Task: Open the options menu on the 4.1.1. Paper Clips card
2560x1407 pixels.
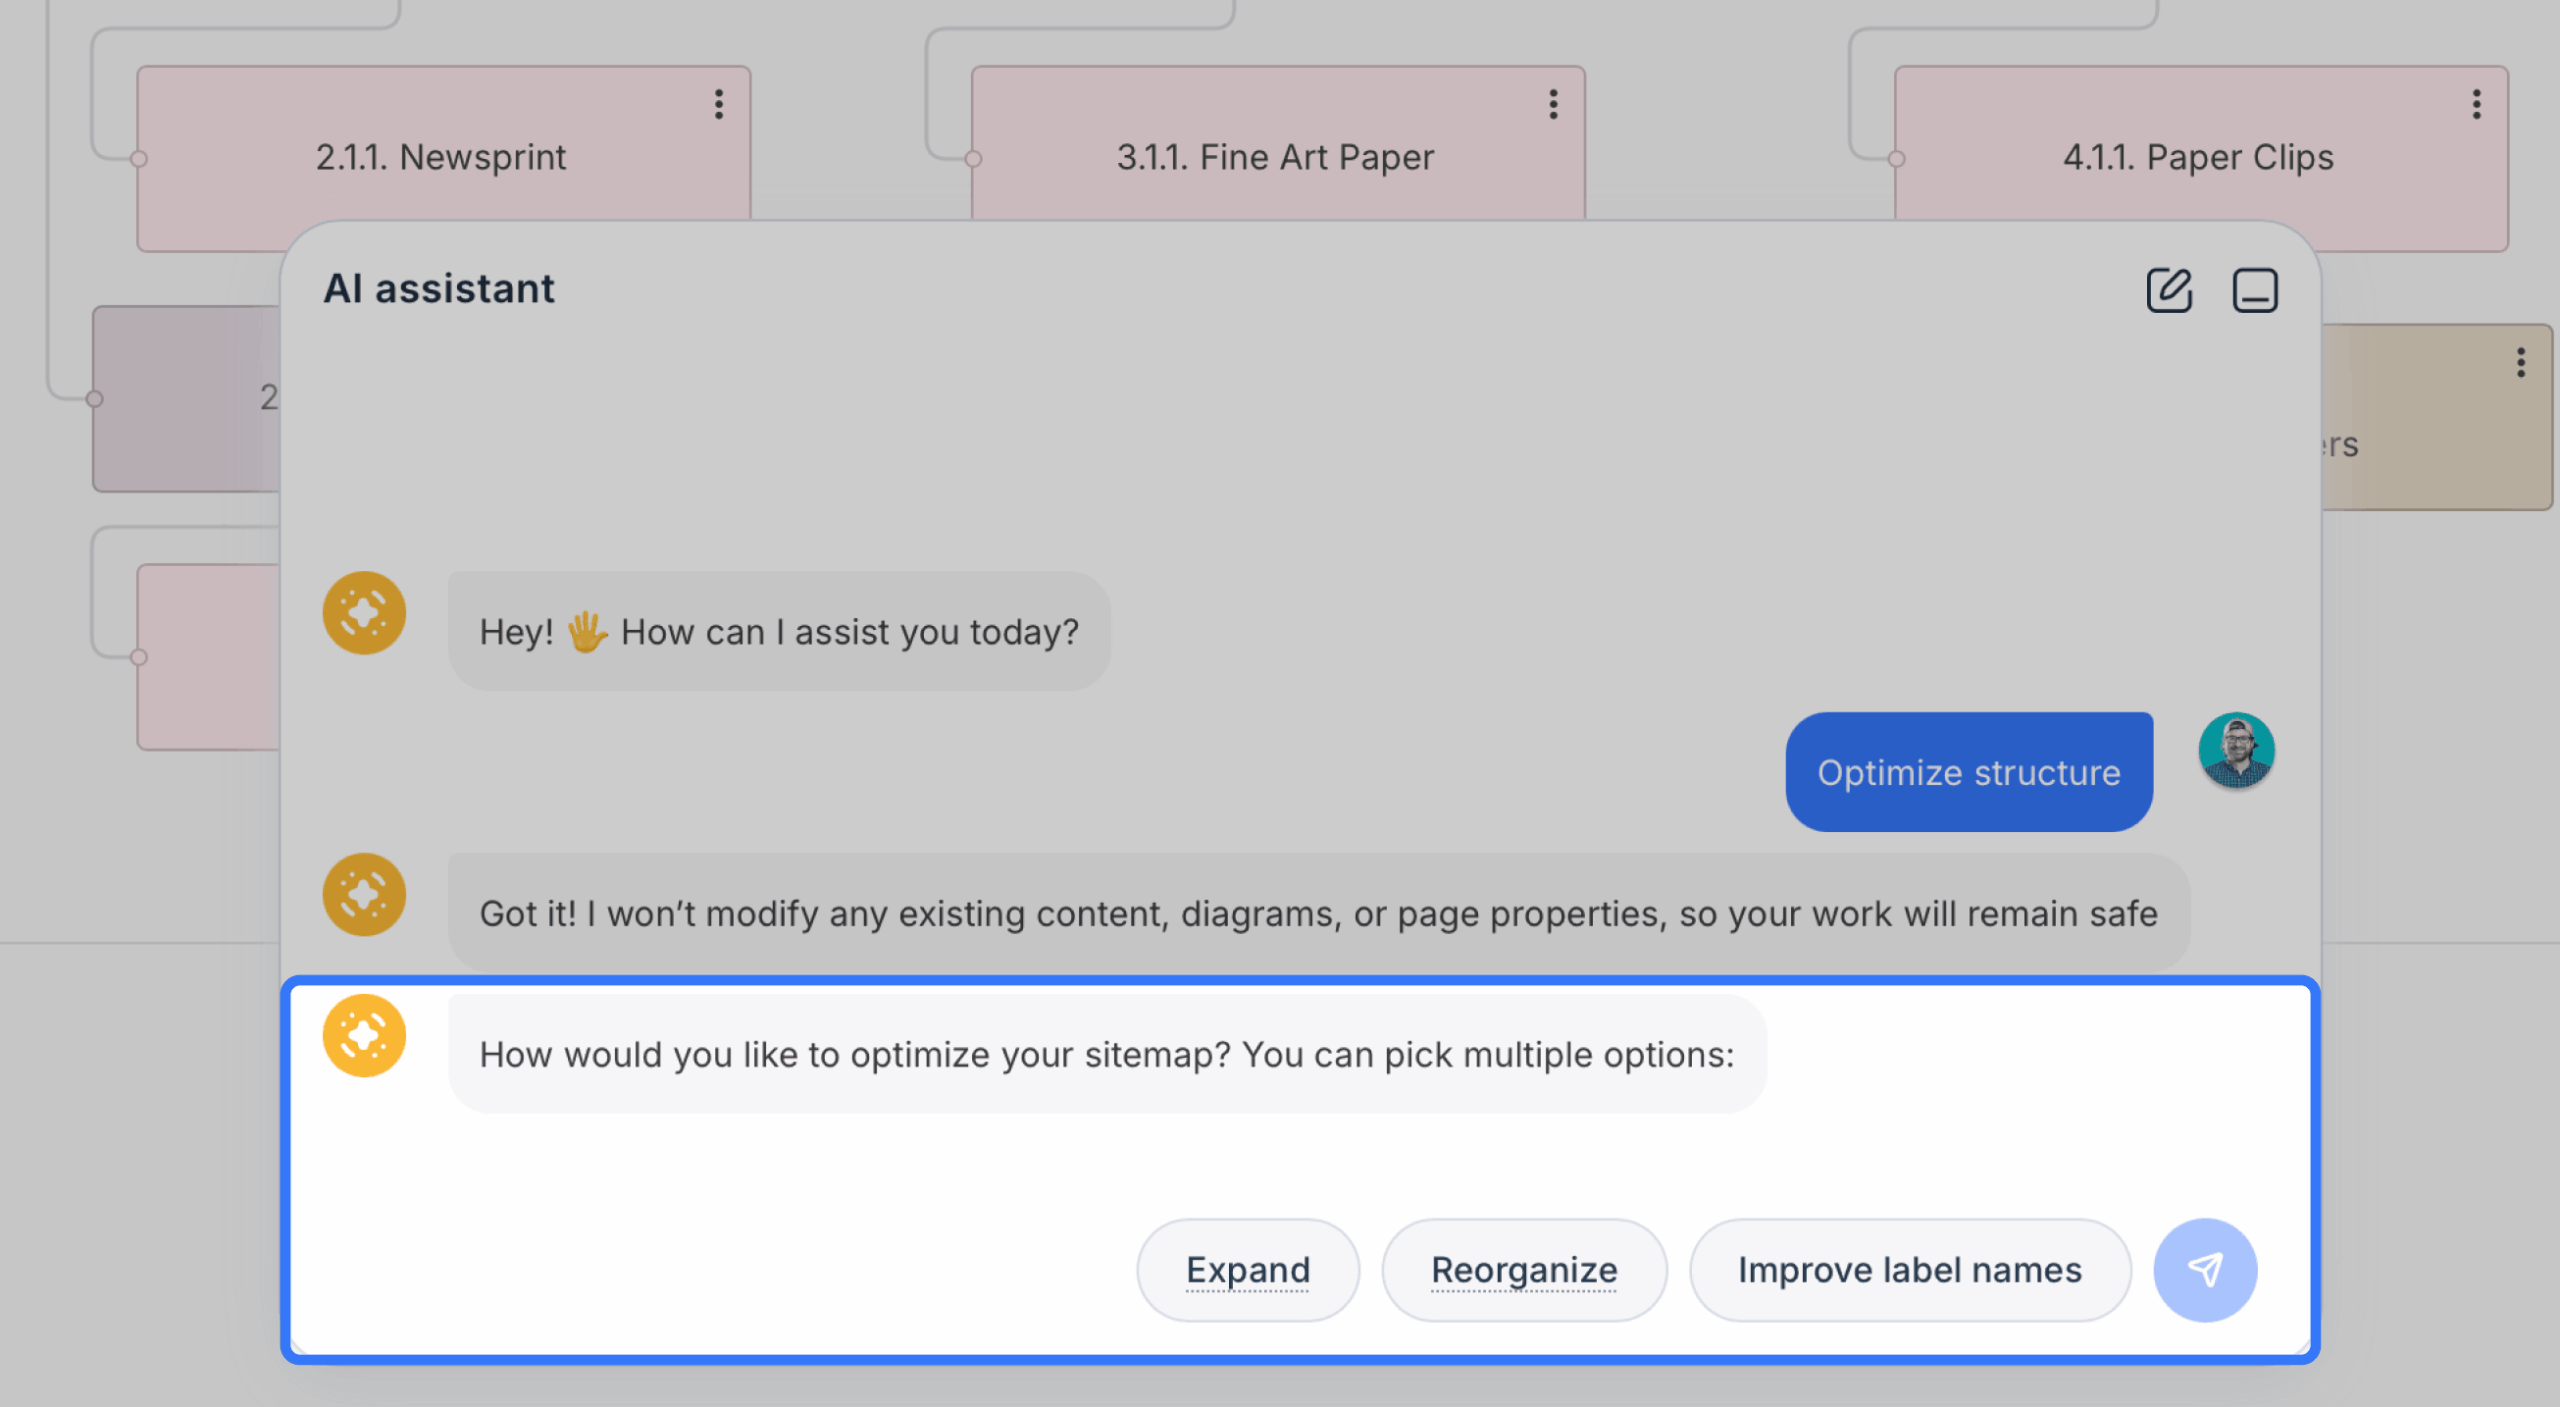Action: pyautogui.click(x=2476, y=104)
